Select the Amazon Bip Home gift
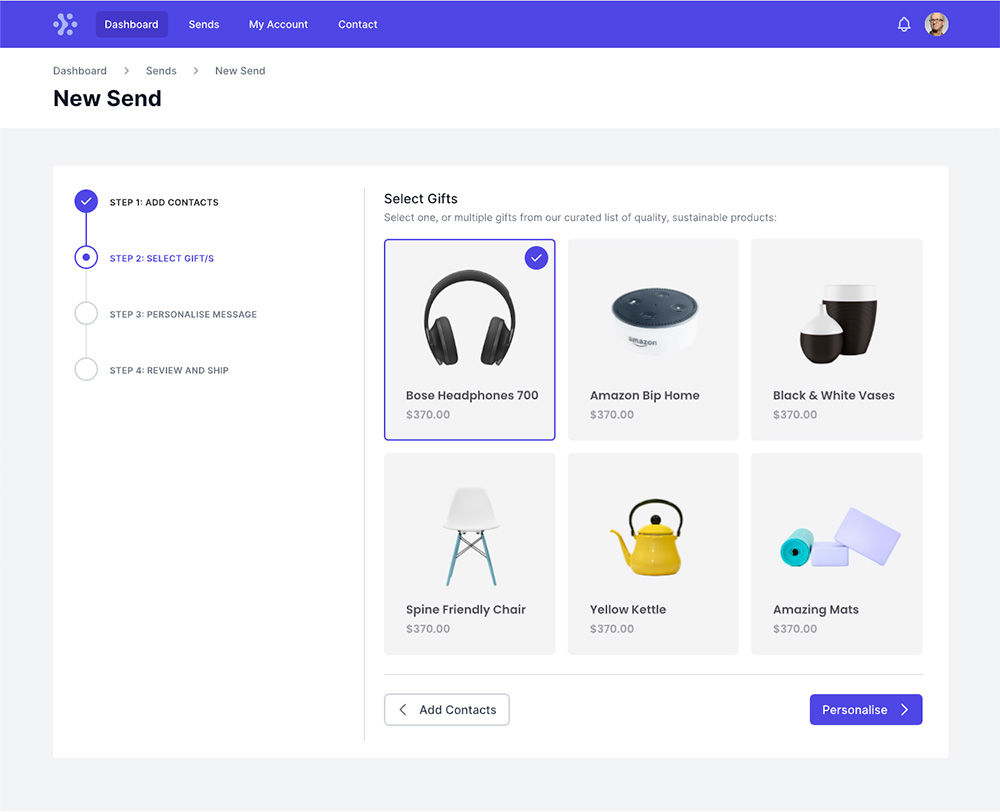1000x812 pixels. (653, 340)
